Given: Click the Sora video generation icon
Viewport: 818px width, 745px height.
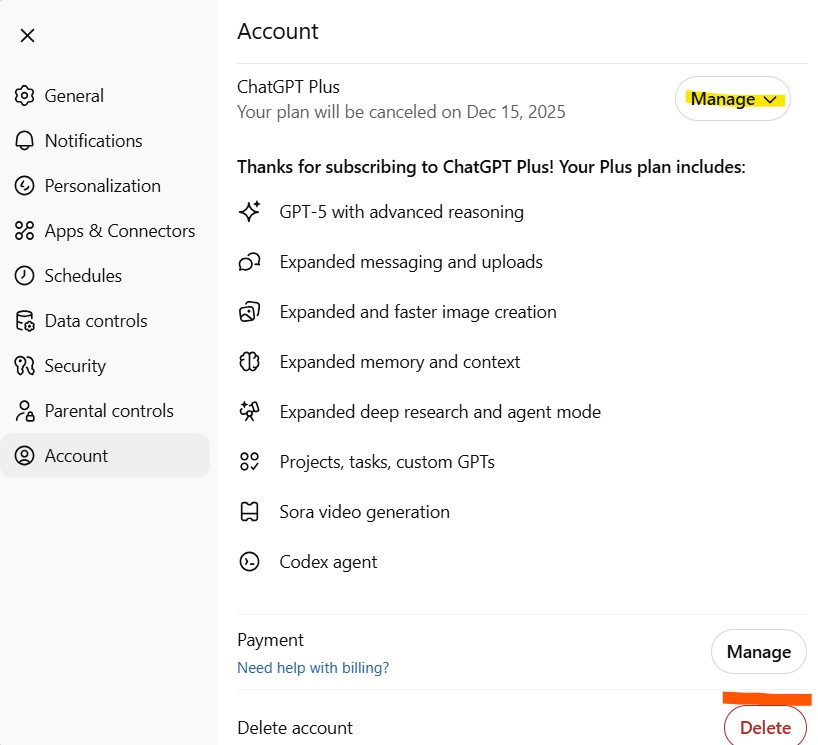Looking at the screenshot, I should pos(249,512).
